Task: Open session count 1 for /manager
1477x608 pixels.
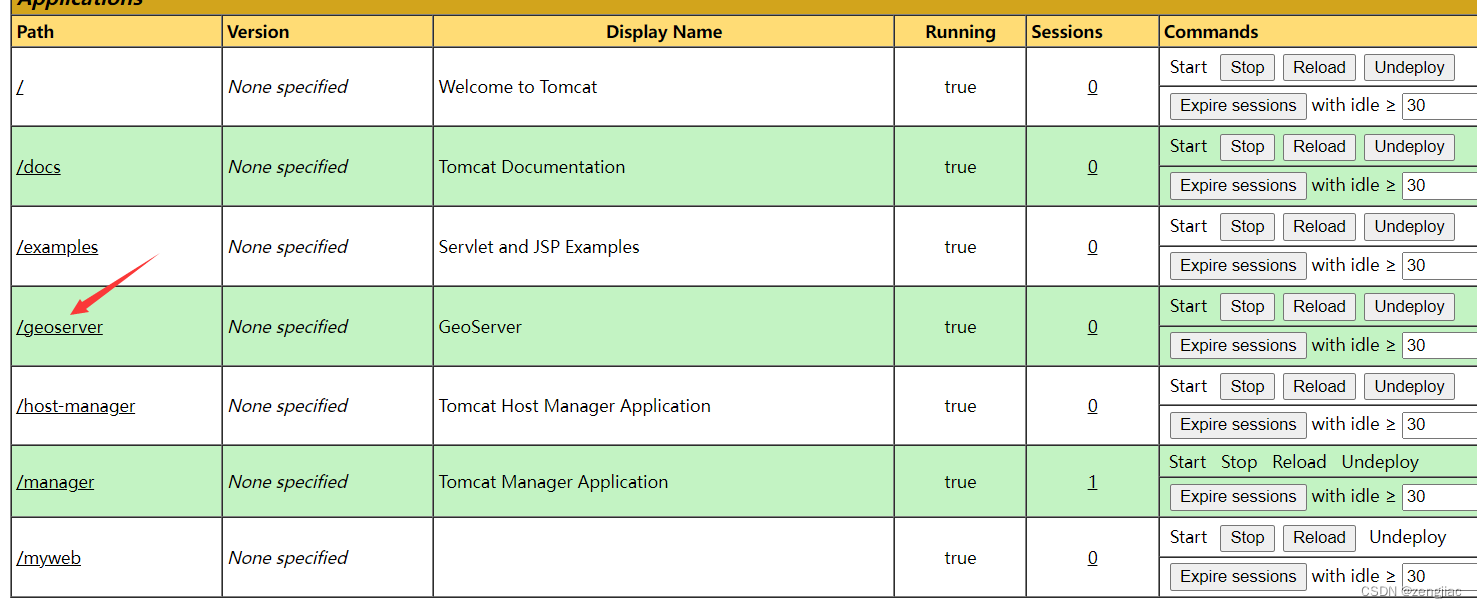Action: pos(1092,482)
